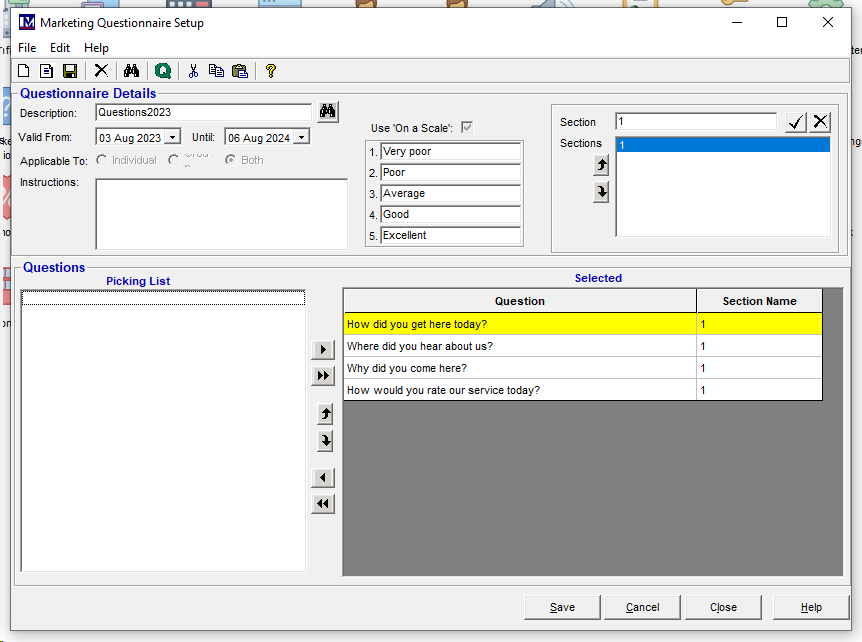Open the Edit menu
Viewport: 862px width, 642px height.
click(60, 48)
